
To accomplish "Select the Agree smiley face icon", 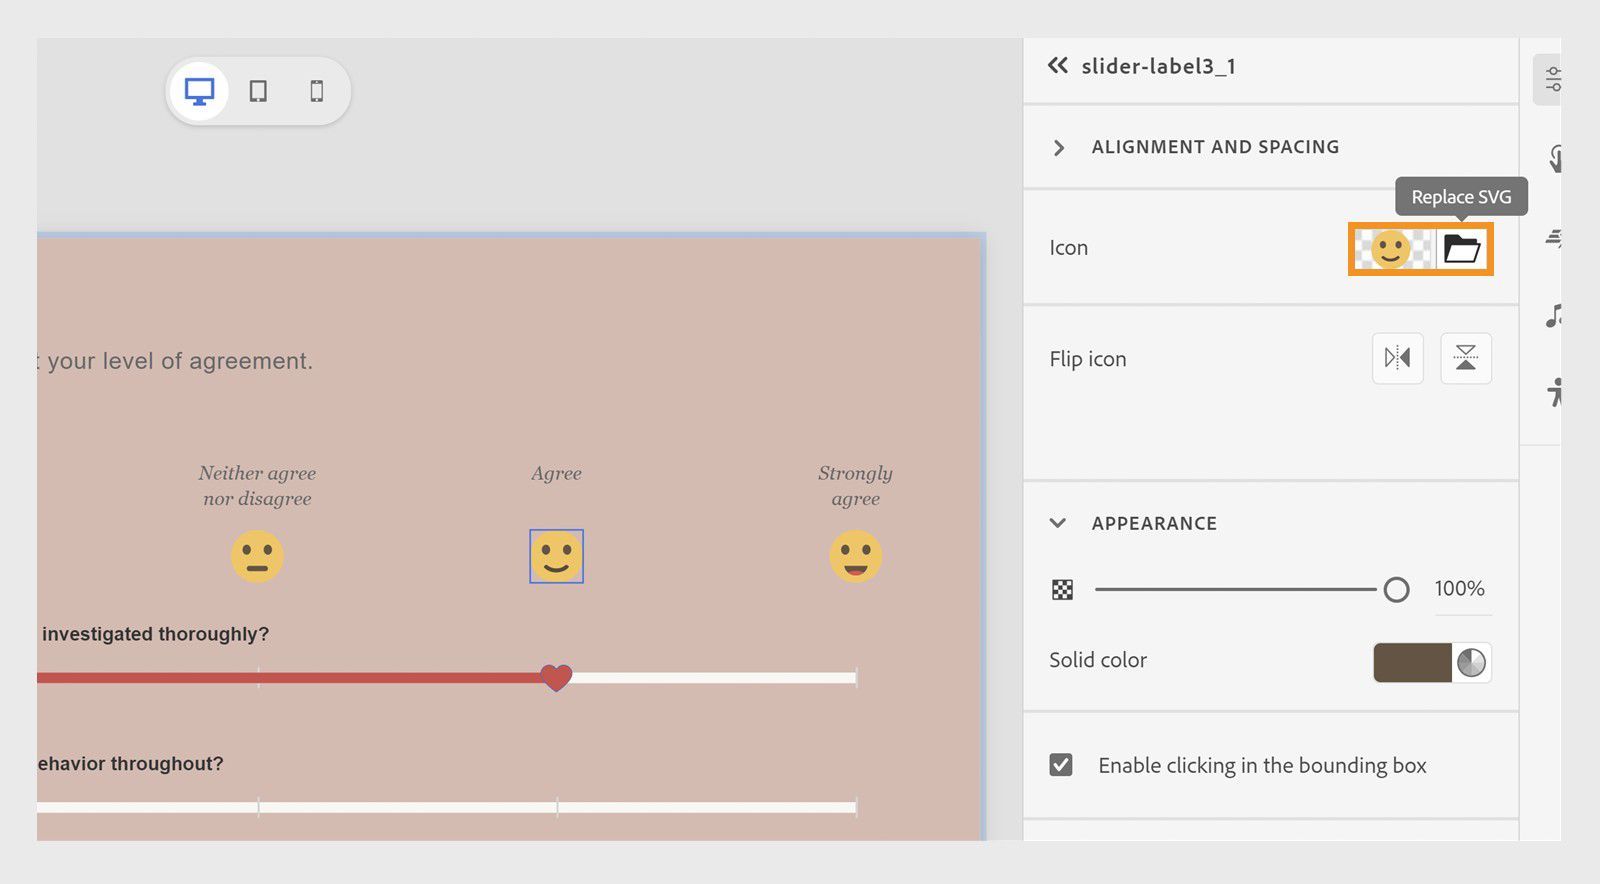I will [x=556, y=556].
